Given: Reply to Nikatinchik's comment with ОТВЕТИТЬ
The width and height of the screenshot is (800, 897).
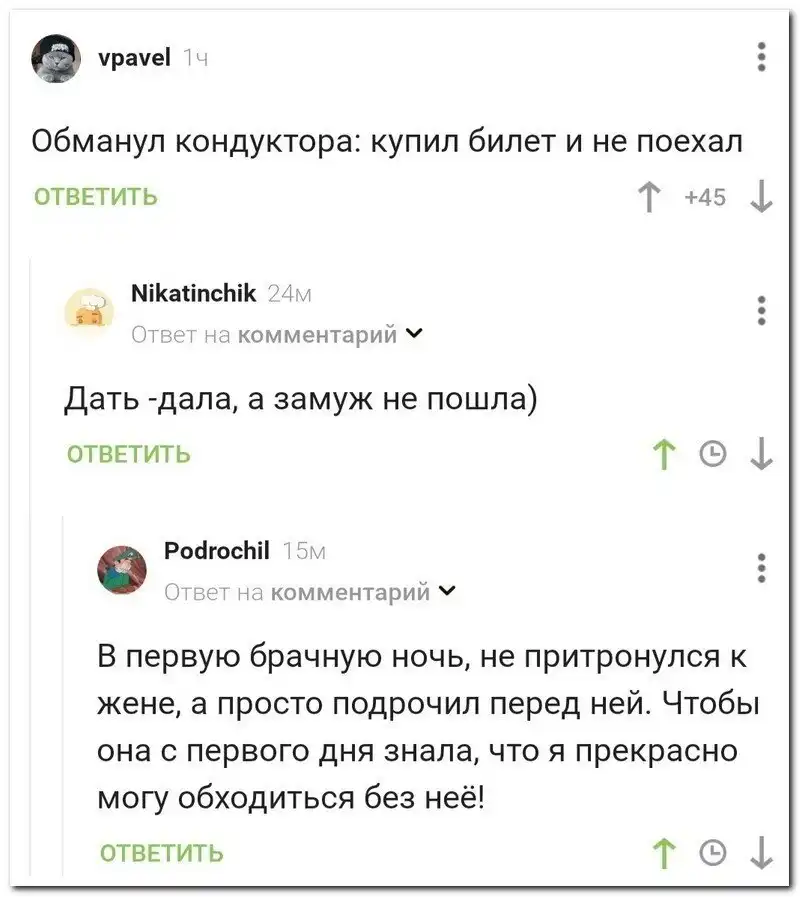Looking at the screenshot, I should coord(128,454).
